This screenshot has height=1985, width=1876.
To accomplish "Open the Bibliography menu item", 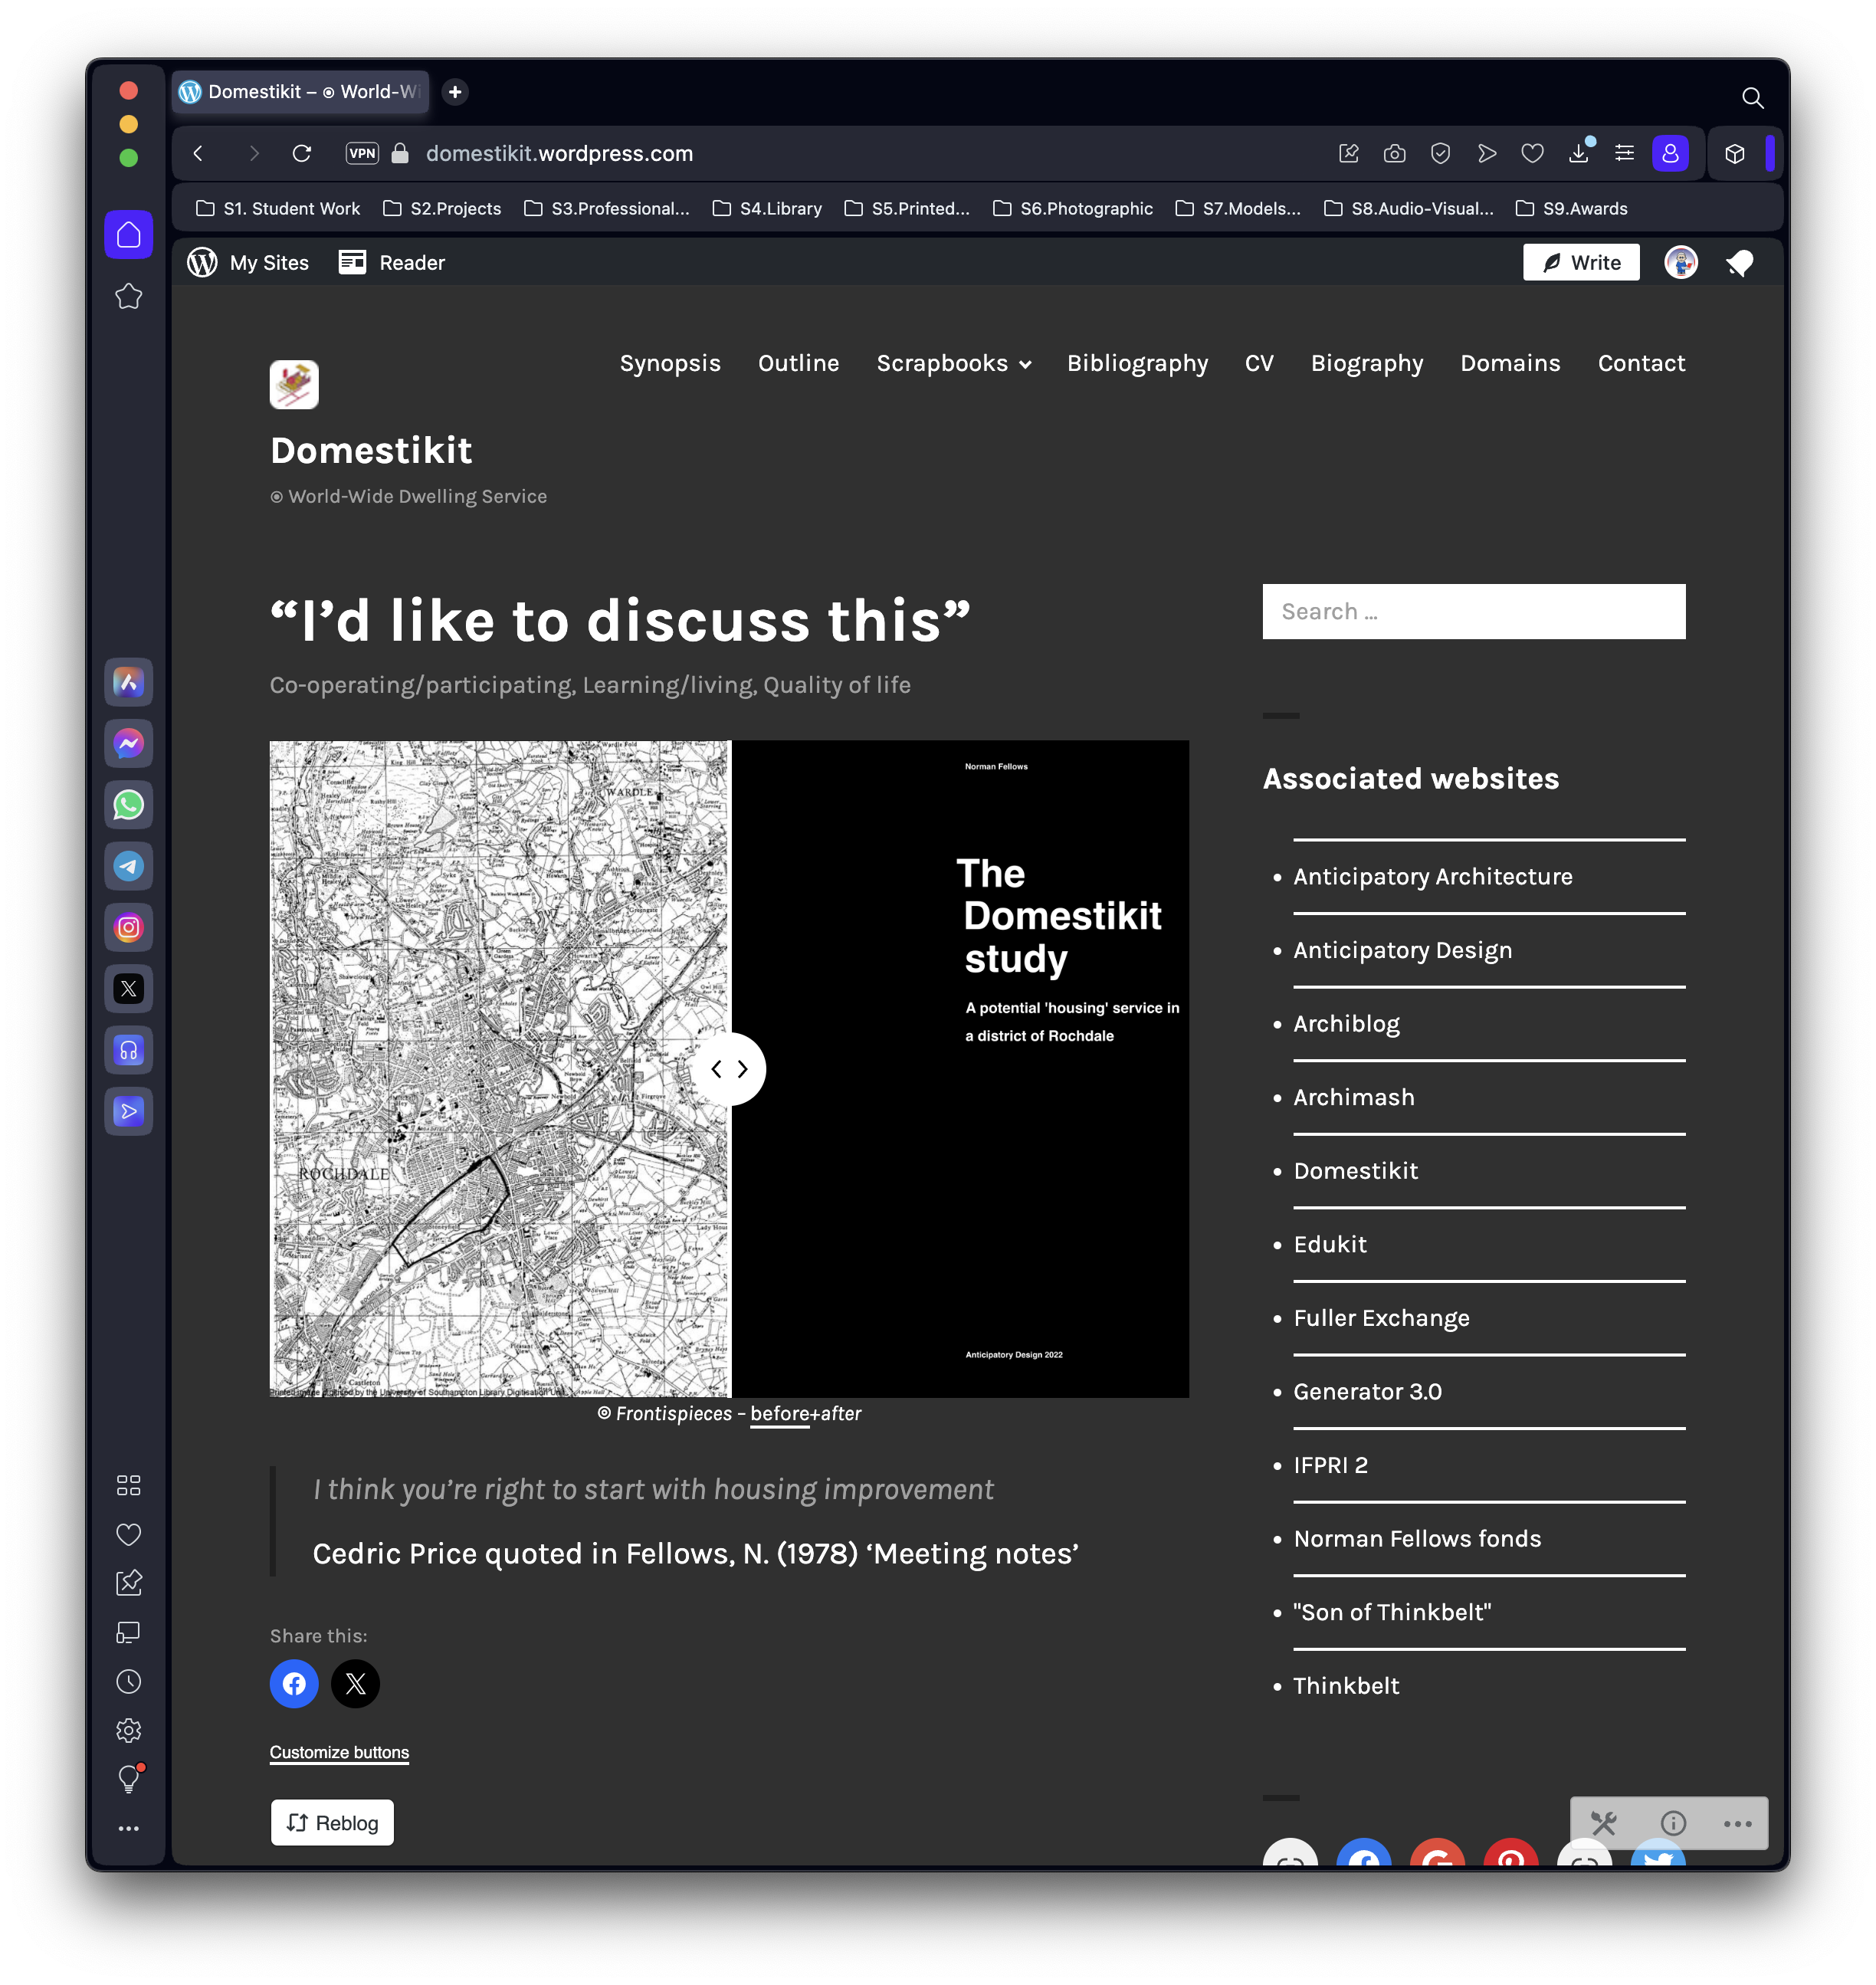I will [x=1137, y=364].
